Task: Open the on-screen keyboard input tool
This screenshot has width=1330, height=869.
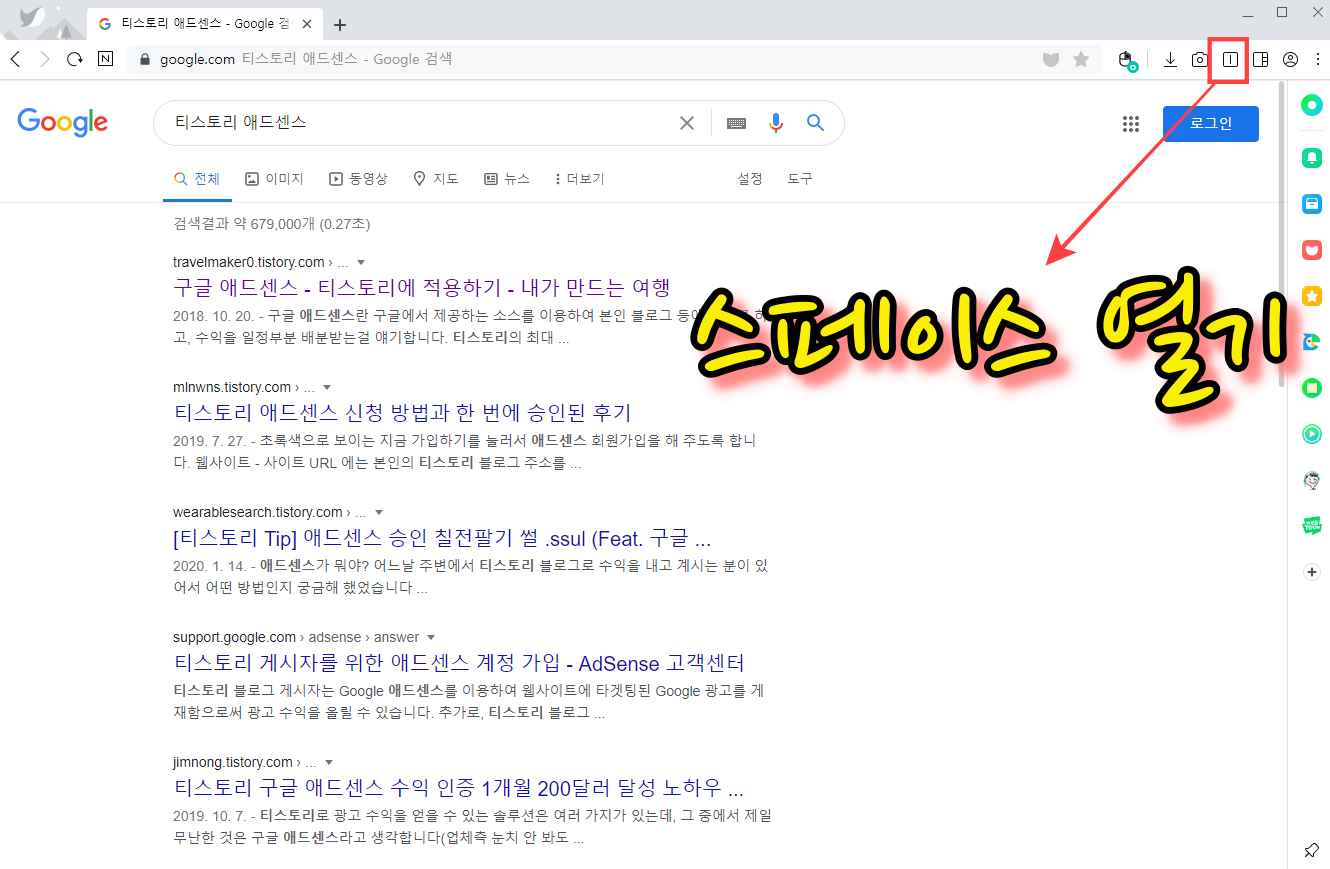Action: [737, 123]
